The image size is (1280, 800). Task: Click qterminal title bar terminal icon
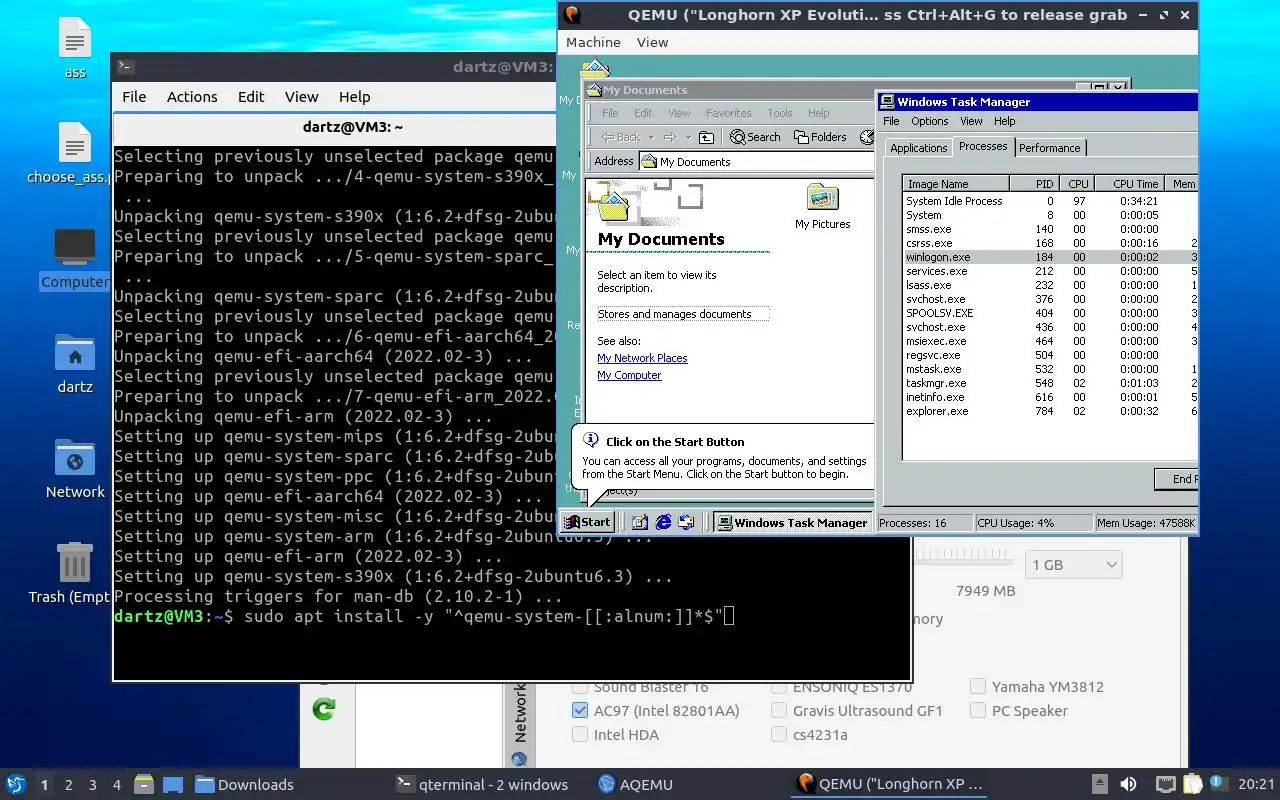pos(125,67)
